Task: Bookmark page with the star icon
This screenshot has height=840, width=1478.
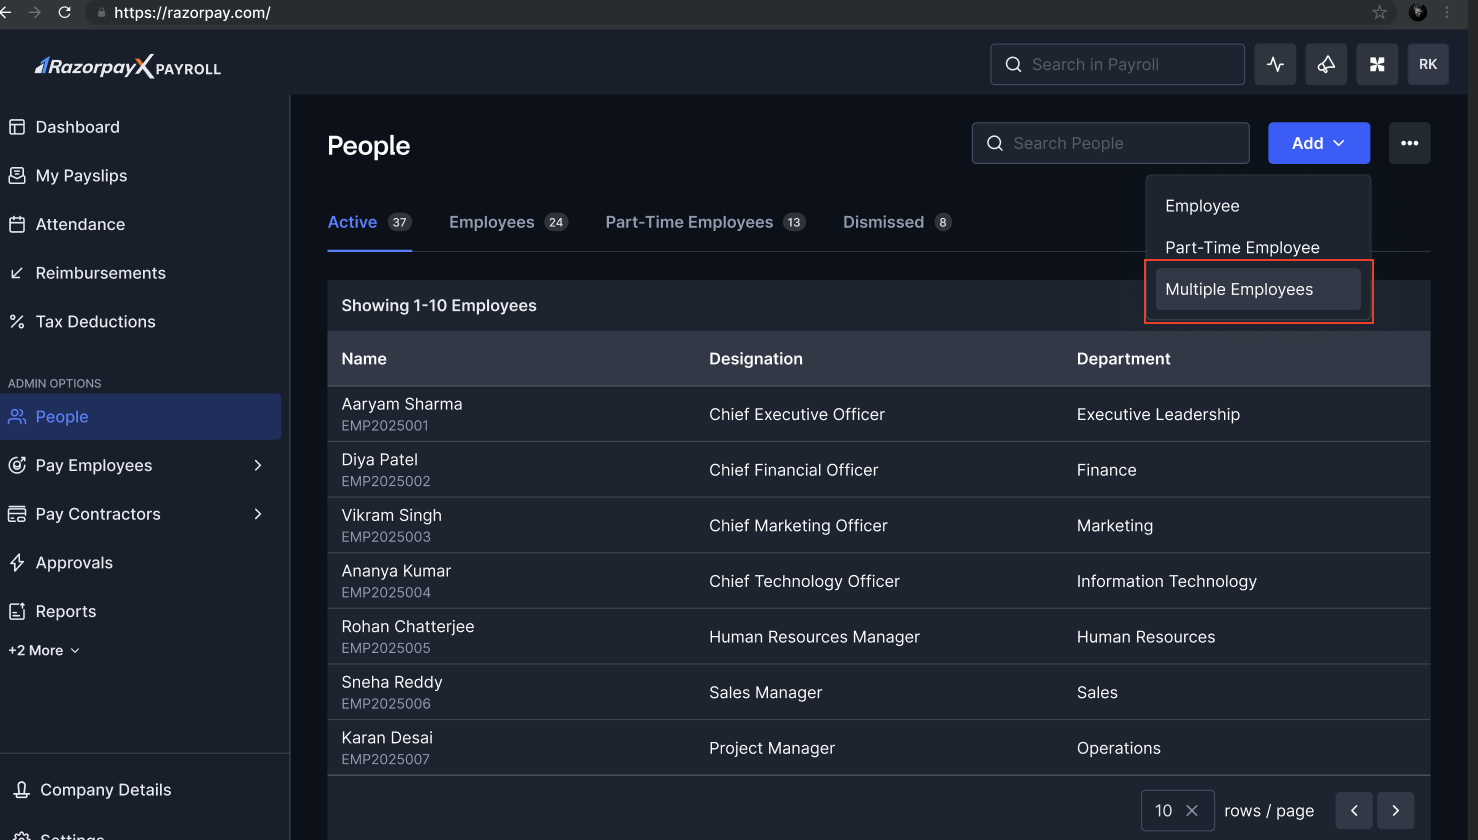Action: point(1379,13)
